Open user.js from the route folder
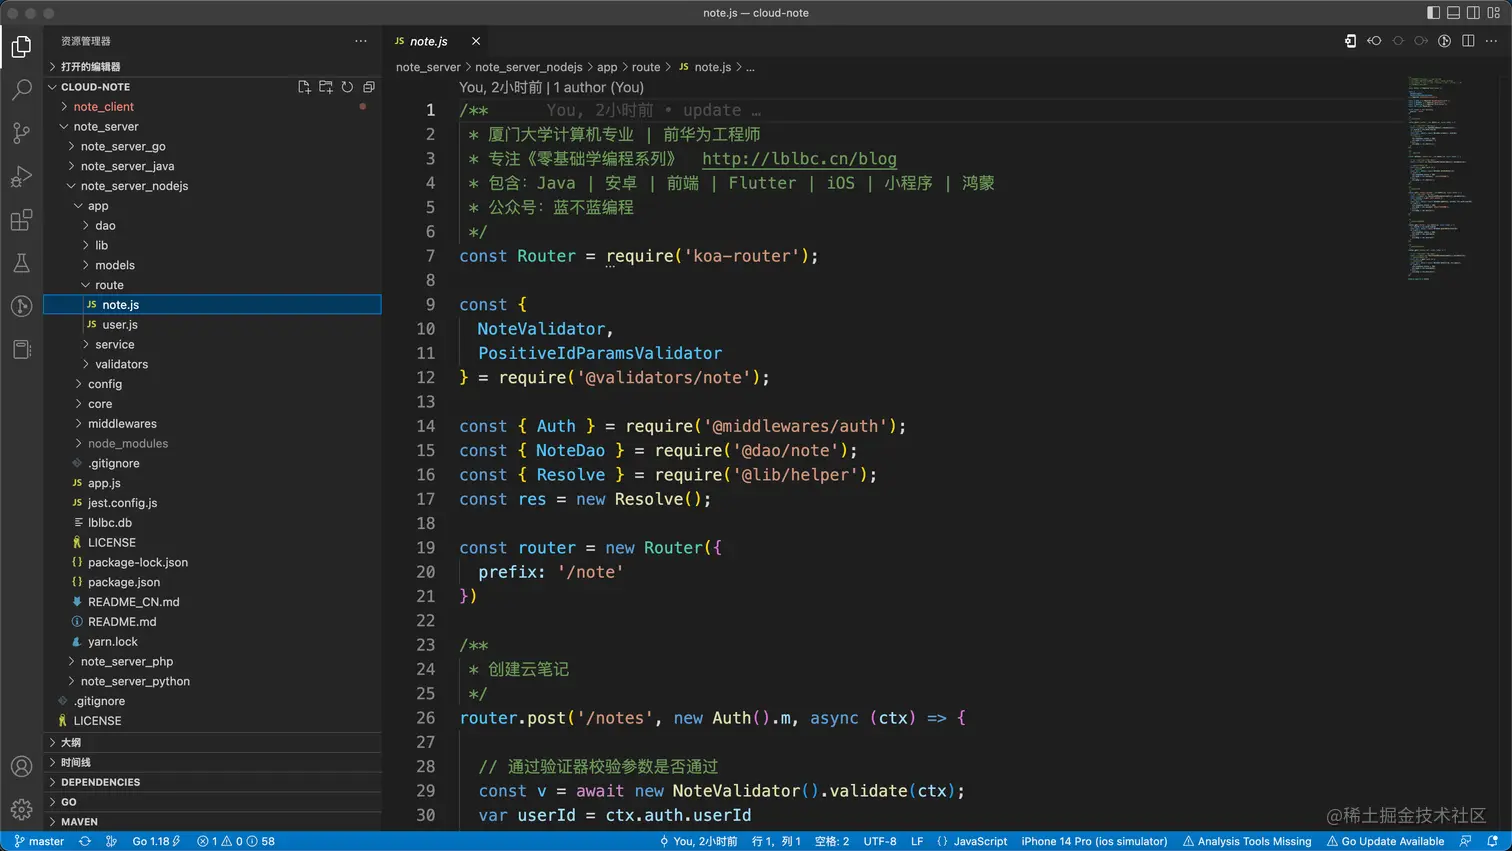This screenshot has width=1512, height=851. click(212, 325)
